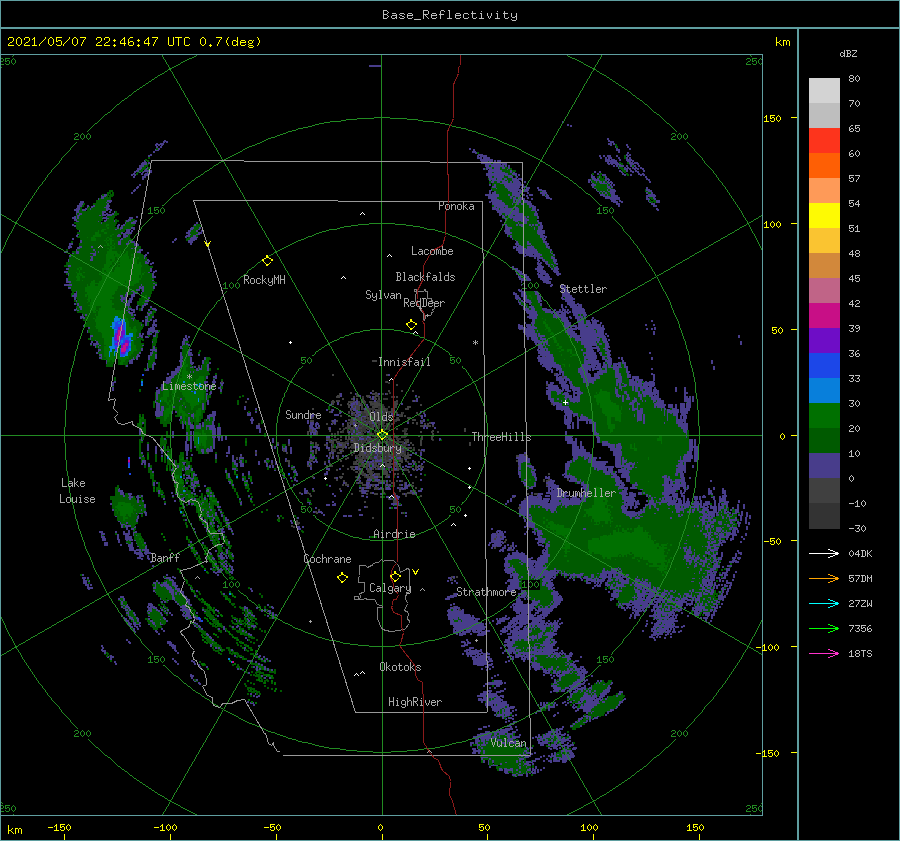
Task: Select the yellow diamond marker below Cochrane
Action: 342,578
